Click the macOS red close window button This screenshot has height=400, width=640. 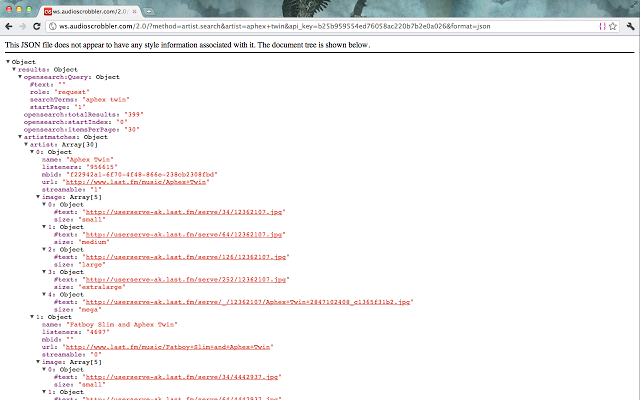[9, 9]
